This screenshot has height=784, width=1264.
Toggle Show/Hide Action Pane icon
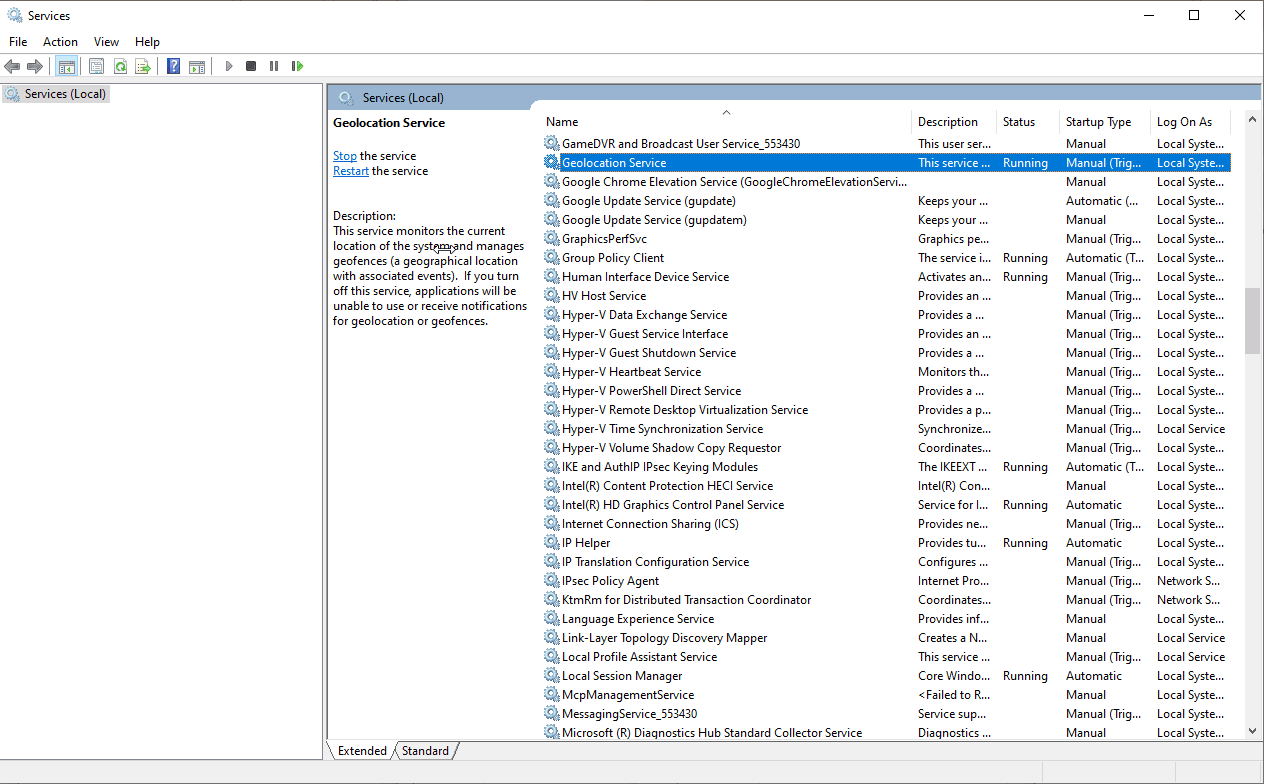[197, 67]
